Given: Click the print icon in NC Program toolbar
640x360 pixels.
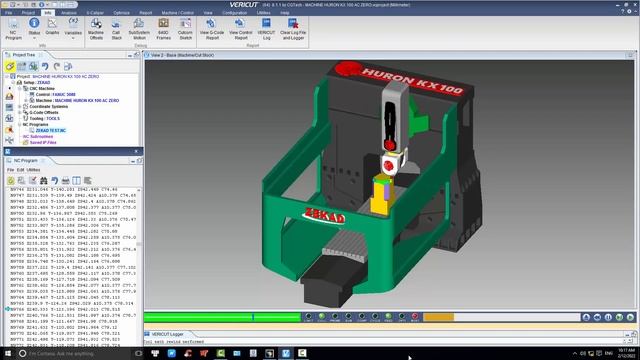Looking at the screenshot, I should (65, 180).
